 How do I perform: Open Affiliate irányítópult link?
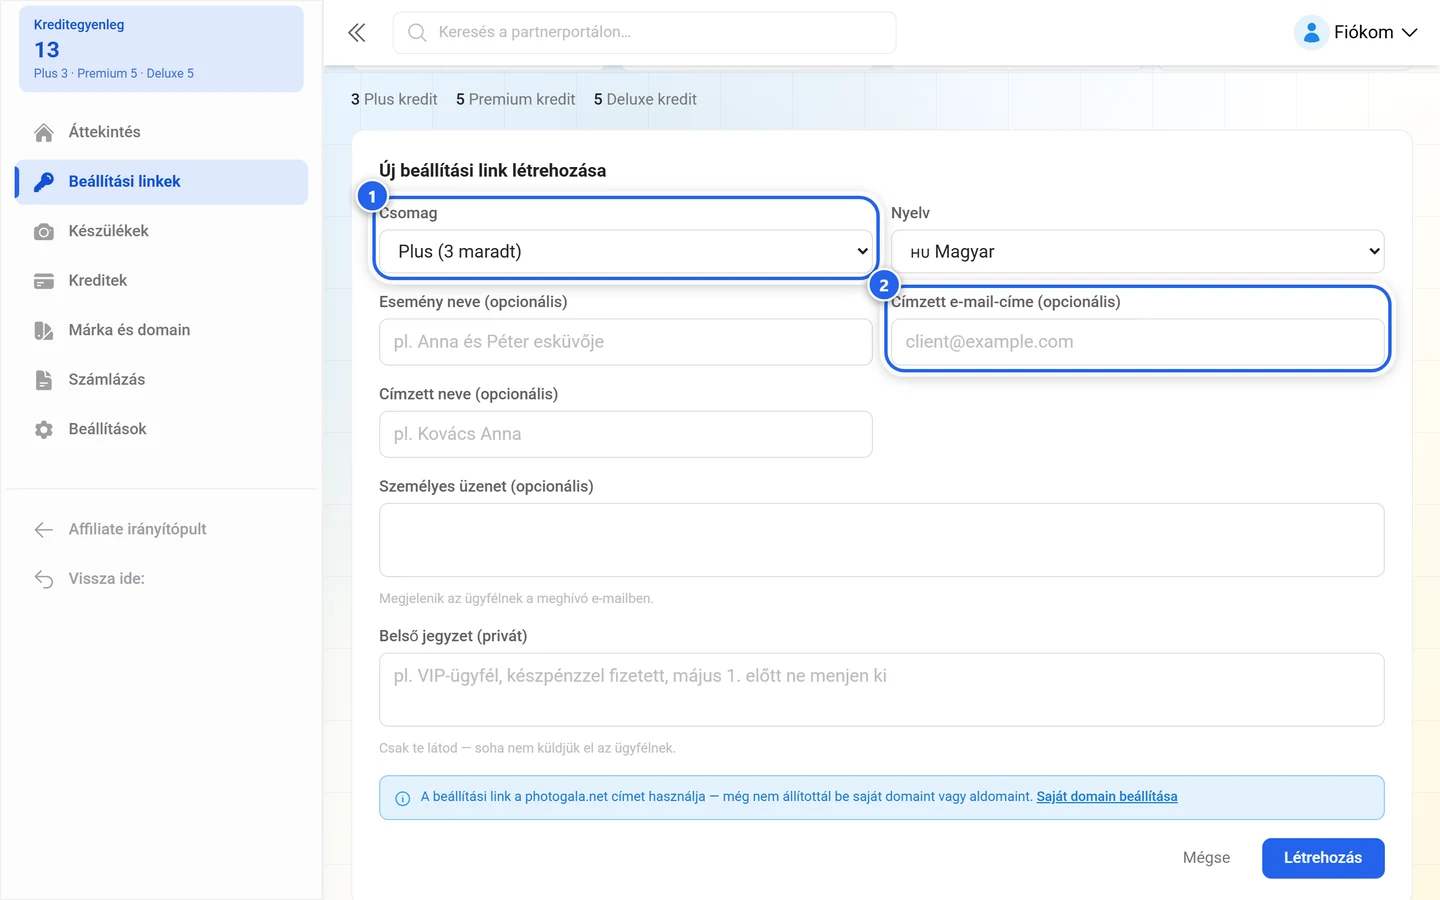(162, 529)
